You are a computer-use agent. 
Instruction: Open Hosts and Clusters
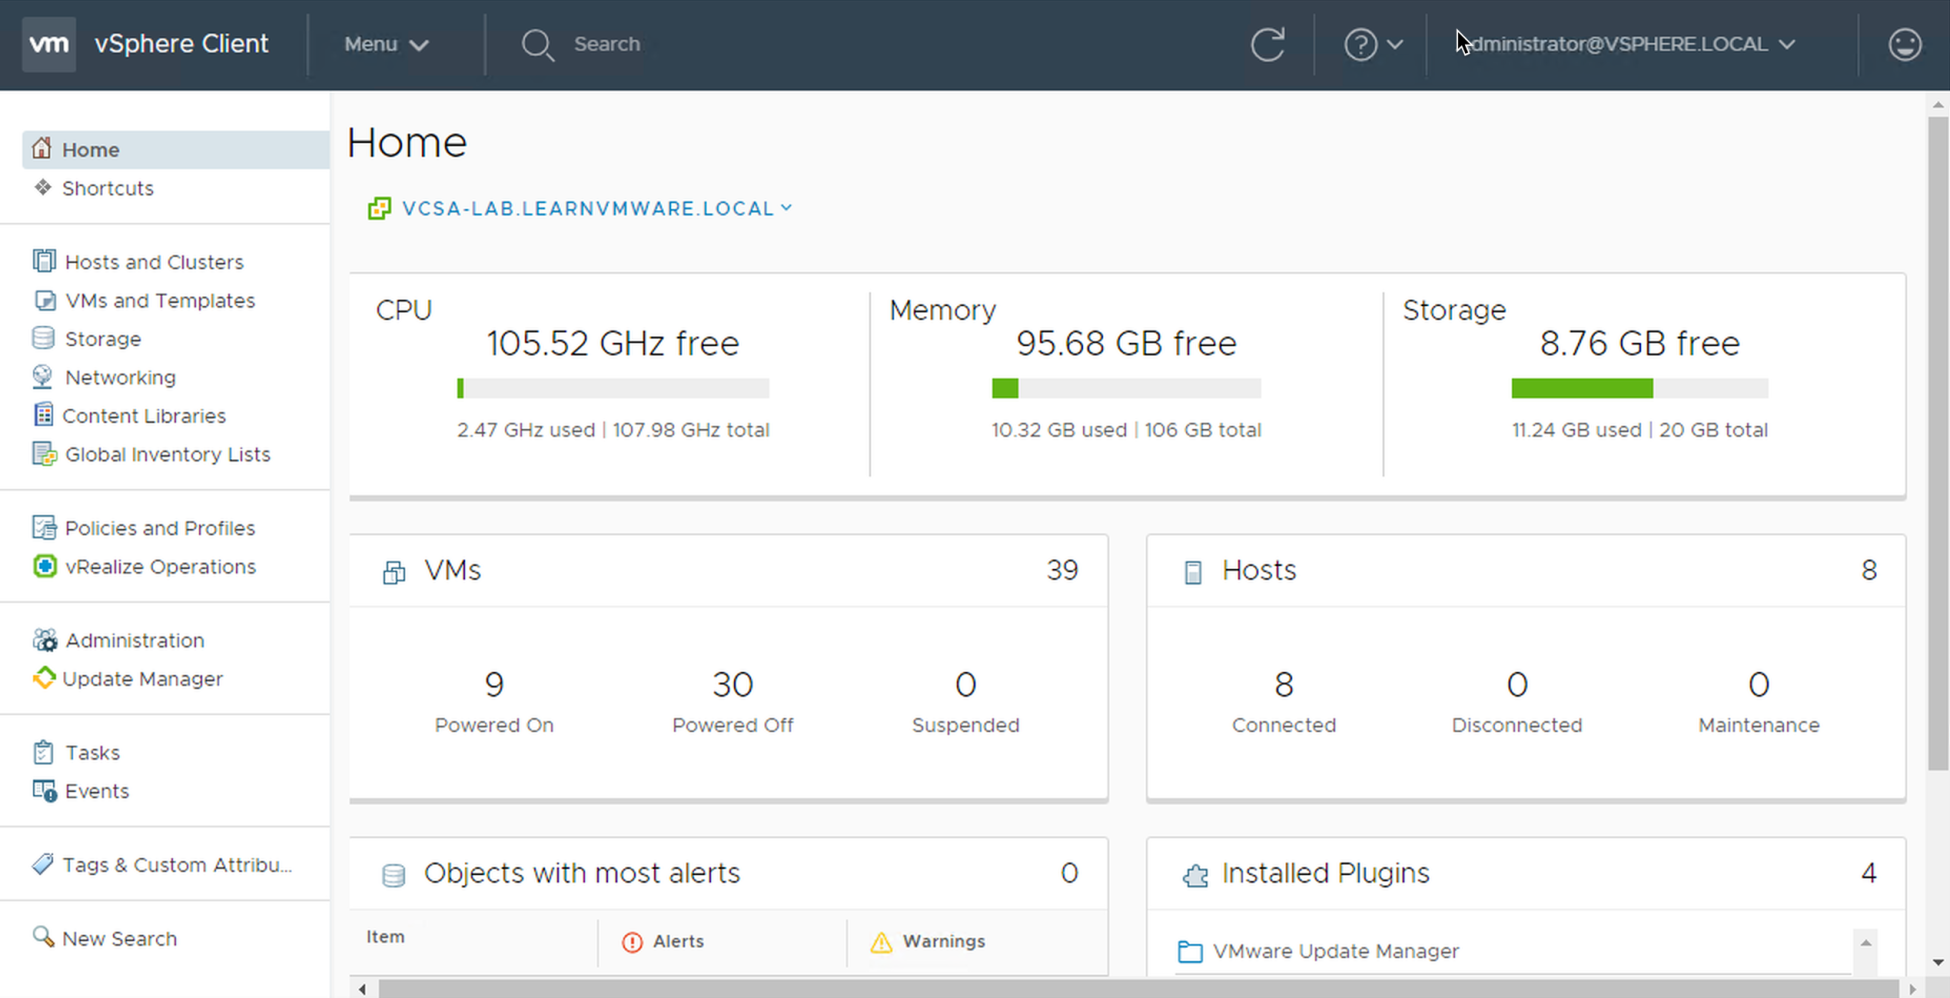coord(154,262)
